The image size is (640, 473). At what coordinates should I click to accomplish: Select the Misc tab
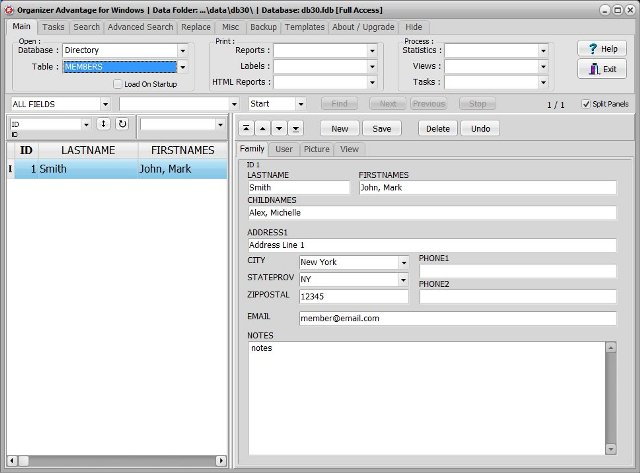tap(231, 27)
